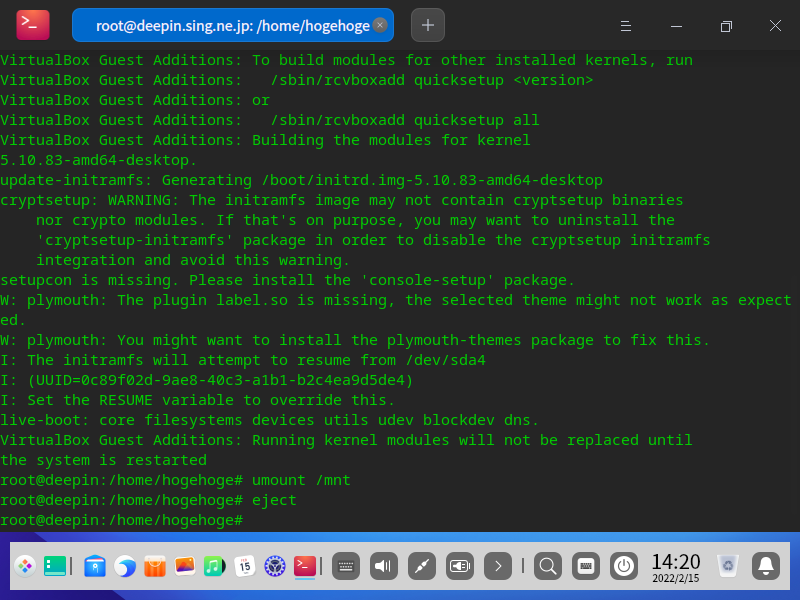The height and width of the screenshot is (600, 800).
Task: Open the onscreen keyboard tray icon
Action: point(346,566)
